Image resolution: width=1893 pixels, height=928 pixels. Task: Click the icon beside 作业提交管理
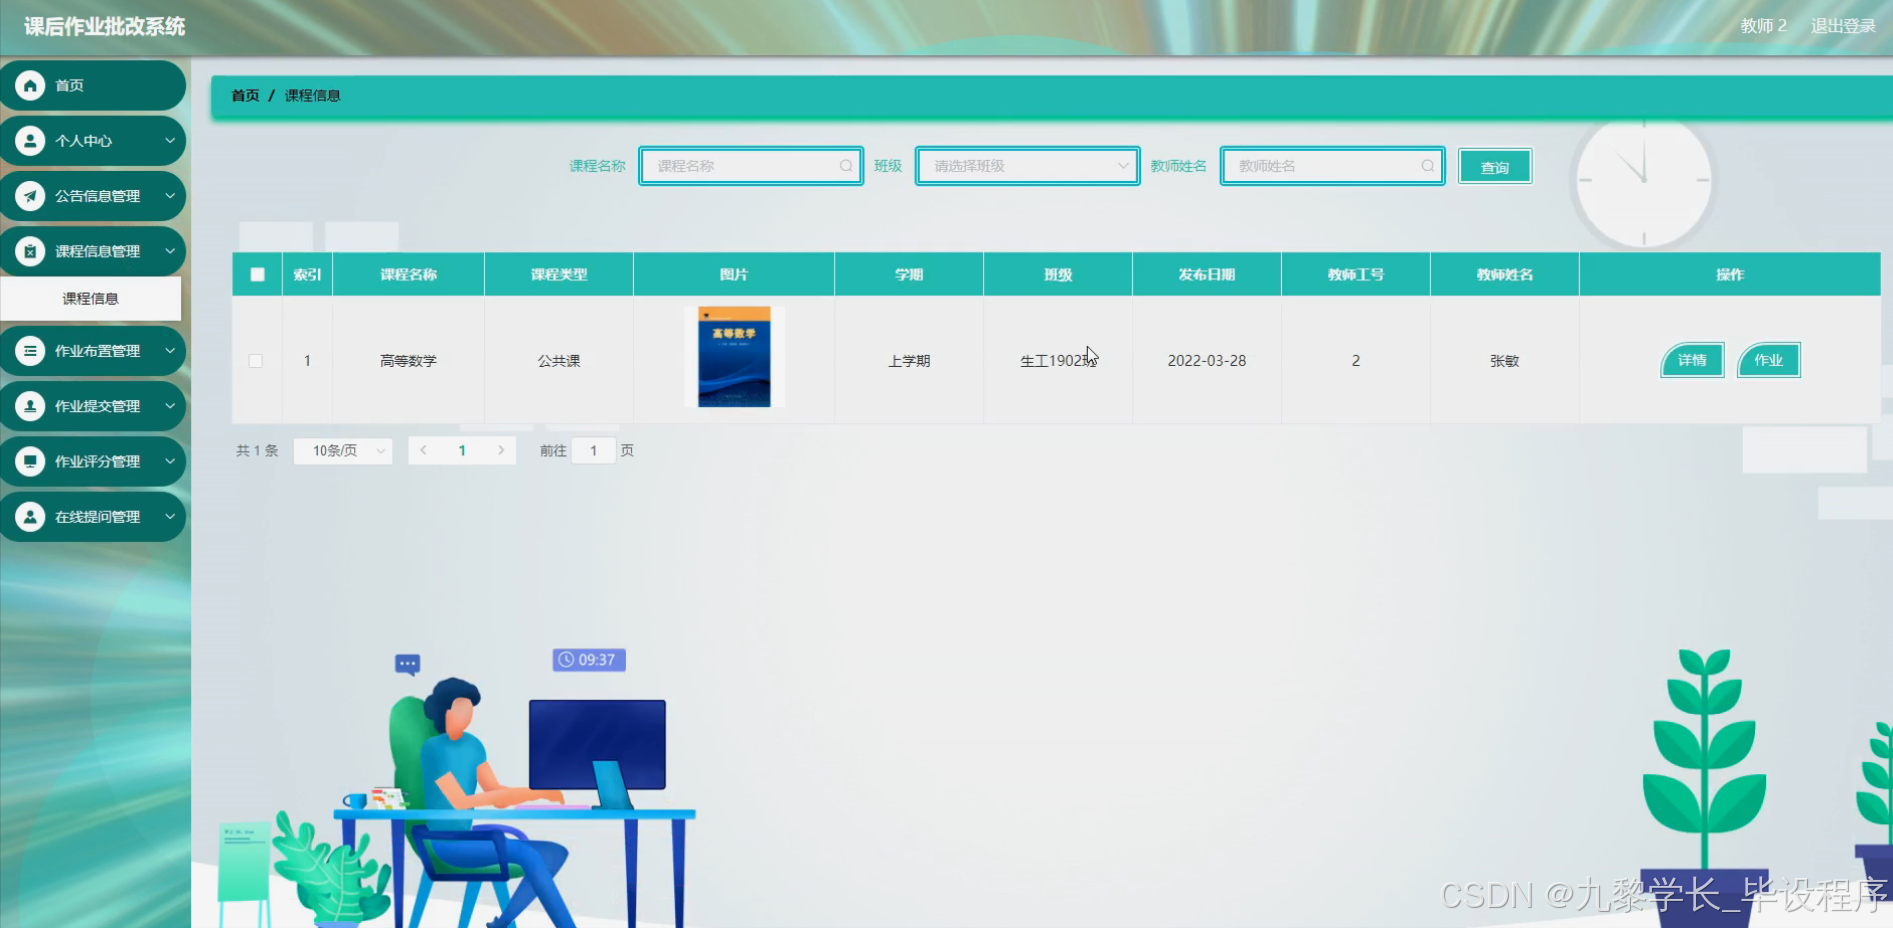click(30, 406)
